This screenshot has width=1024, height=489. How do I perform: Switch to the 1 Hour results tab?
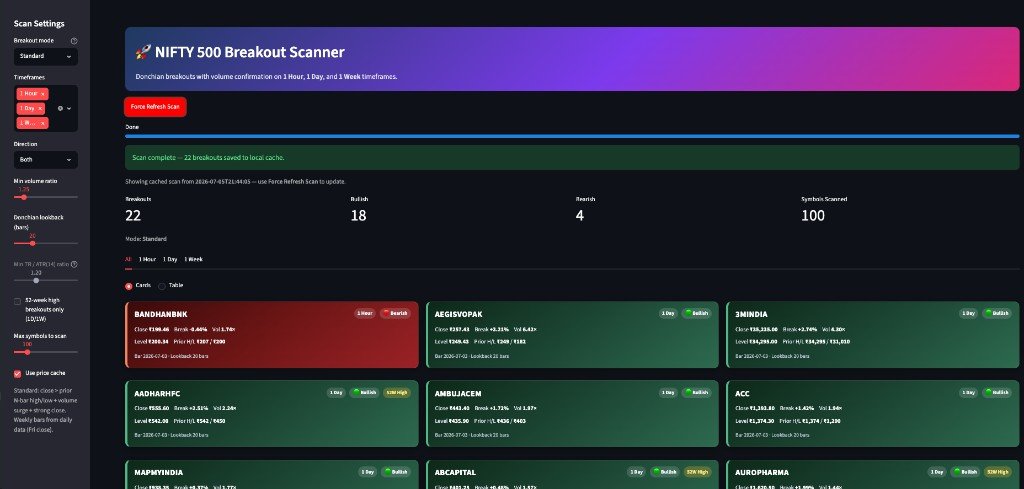coord(148,259)
